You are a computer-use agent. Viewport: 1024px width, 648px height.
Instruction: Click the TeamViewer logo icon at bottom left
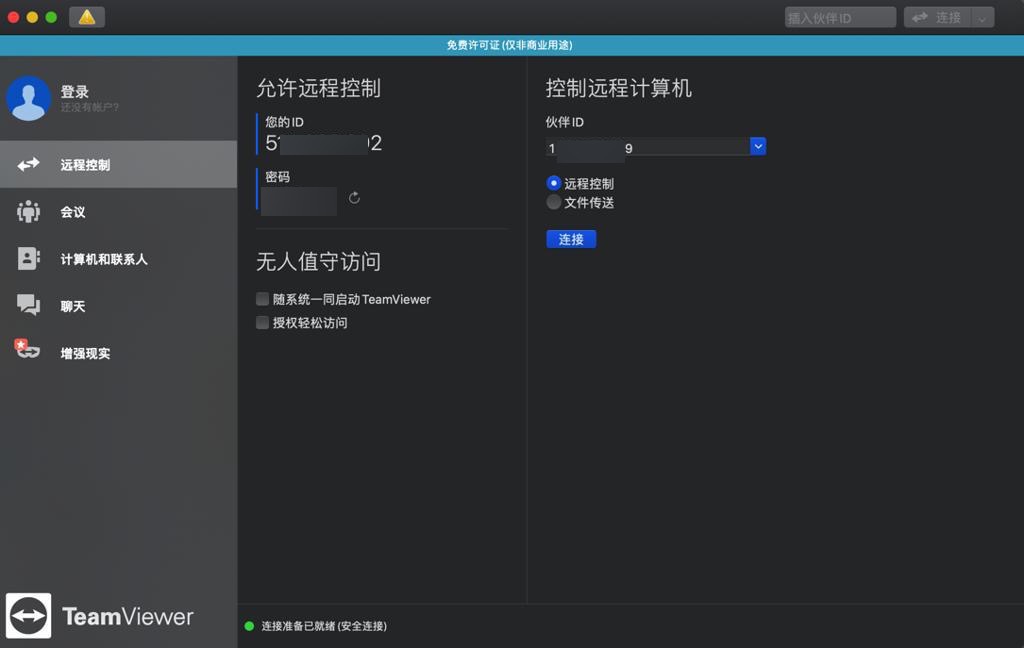point(29,615)
